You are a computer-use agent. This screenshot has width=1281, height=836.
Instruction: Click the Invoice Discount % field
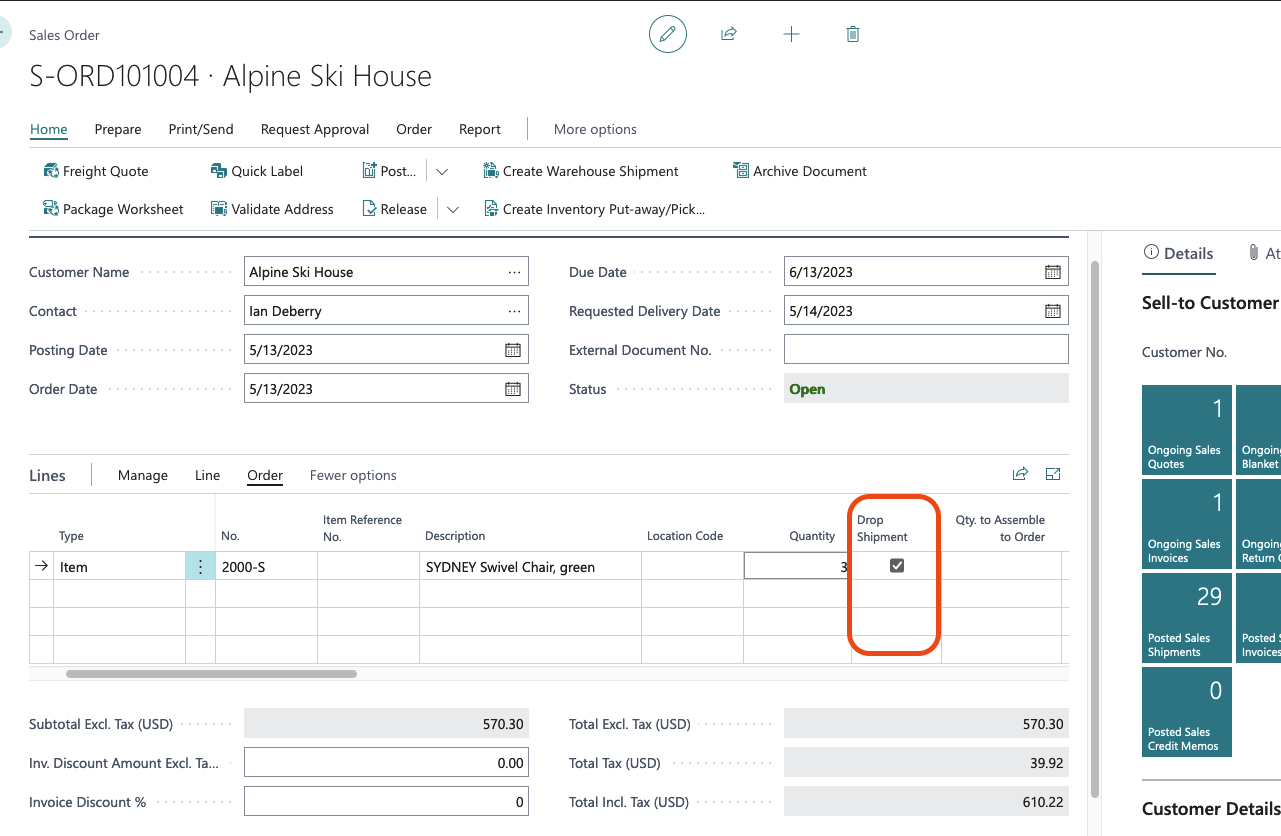(x=386, y=802)
